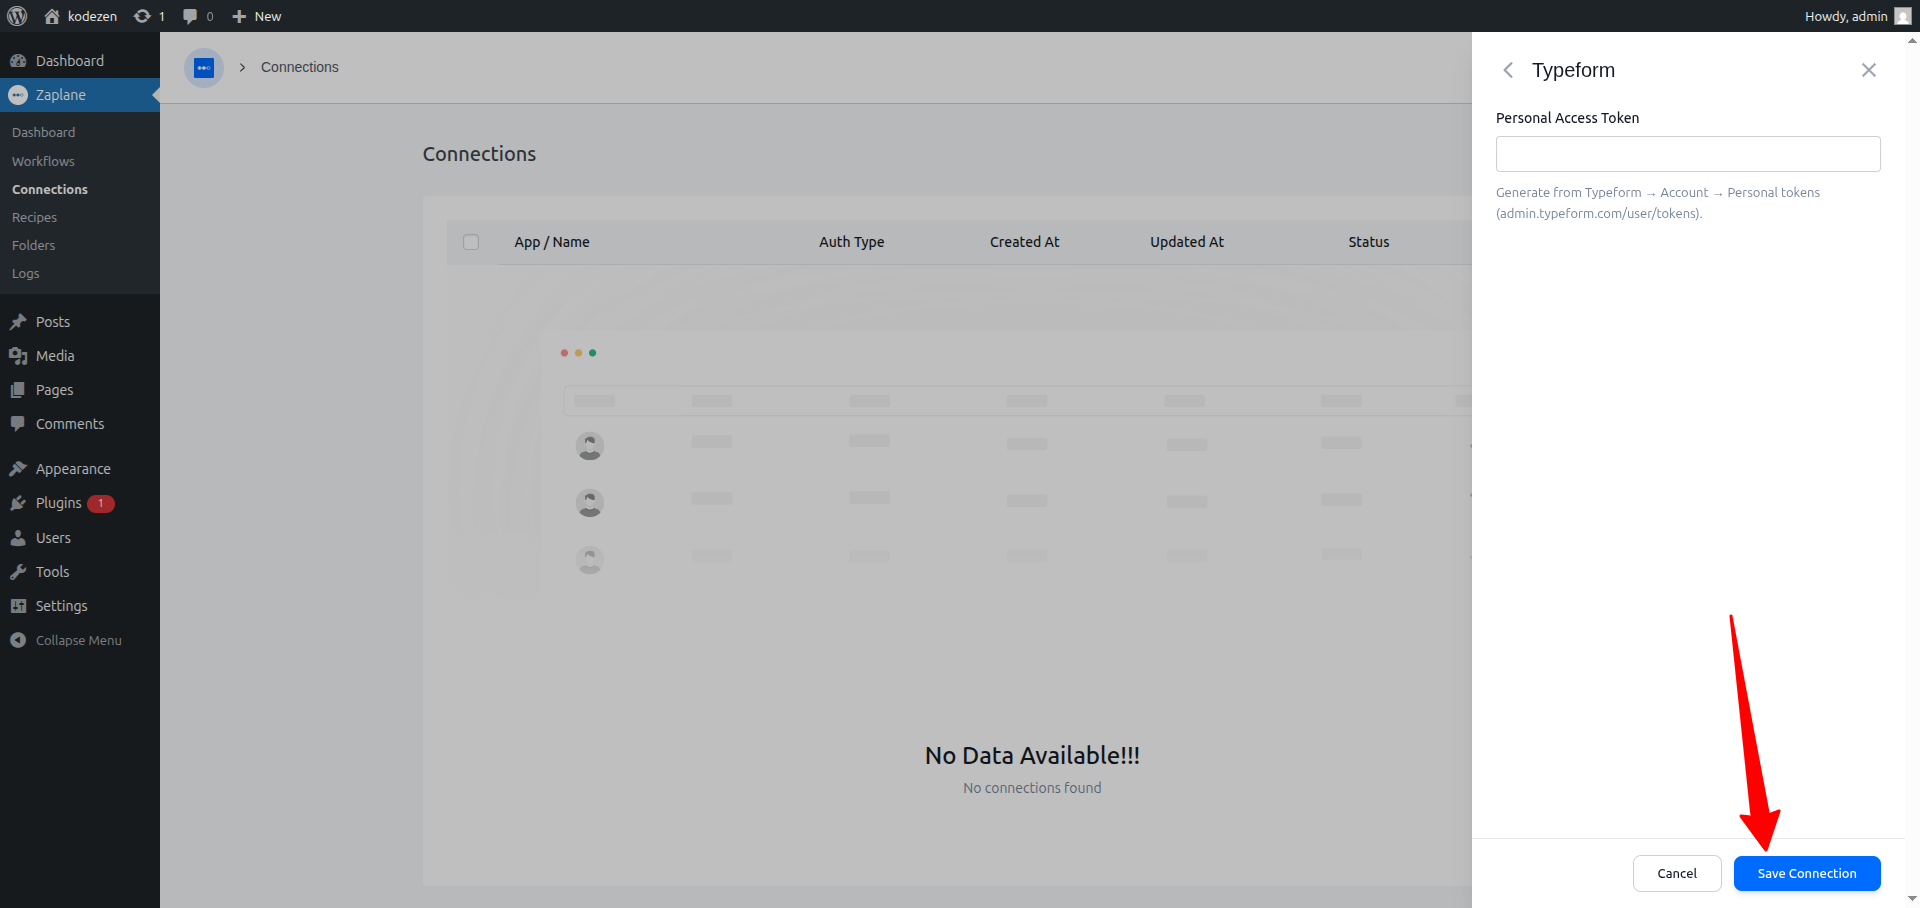The image size is (1920, 908).
Task: Select the Zaplane menu item
Action: tap(80, 95)
